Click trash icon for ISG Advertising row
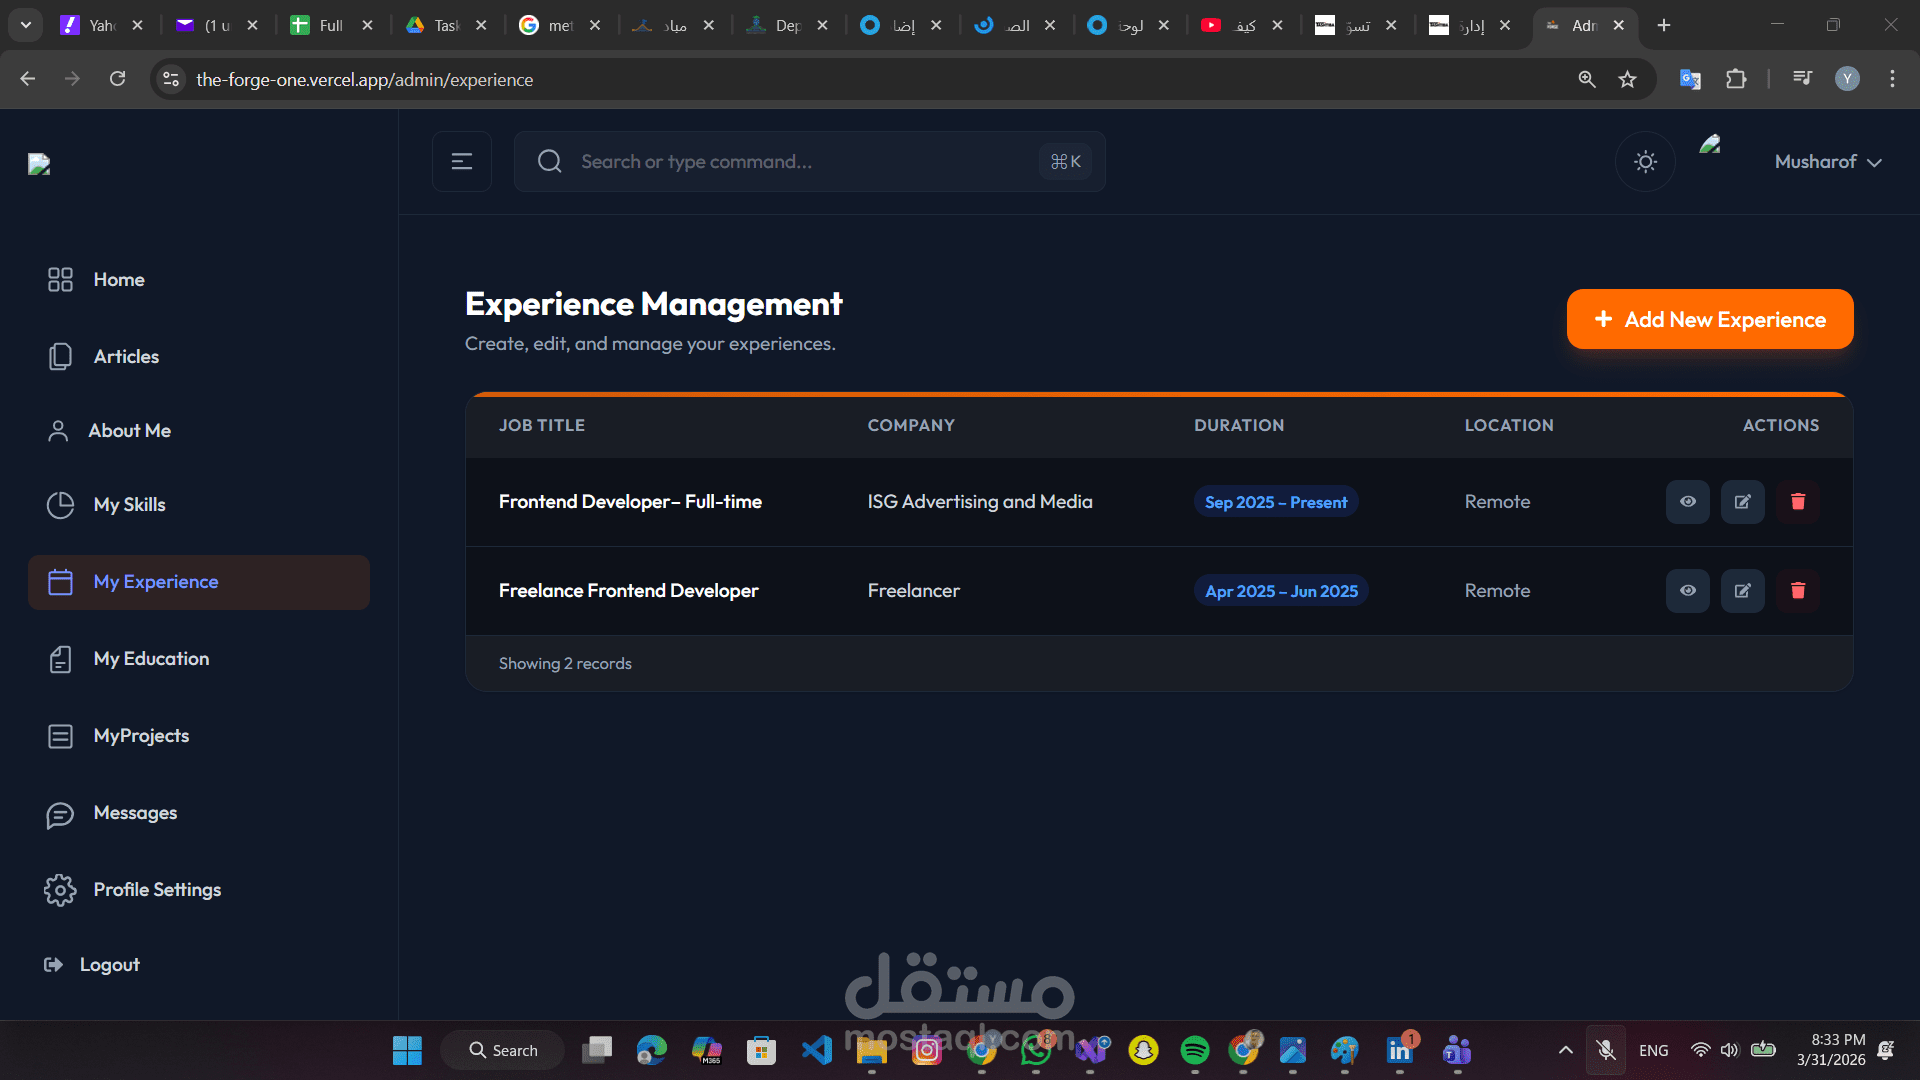The height and width of the screenshot is (1080, 1920). click(1797, 502)
